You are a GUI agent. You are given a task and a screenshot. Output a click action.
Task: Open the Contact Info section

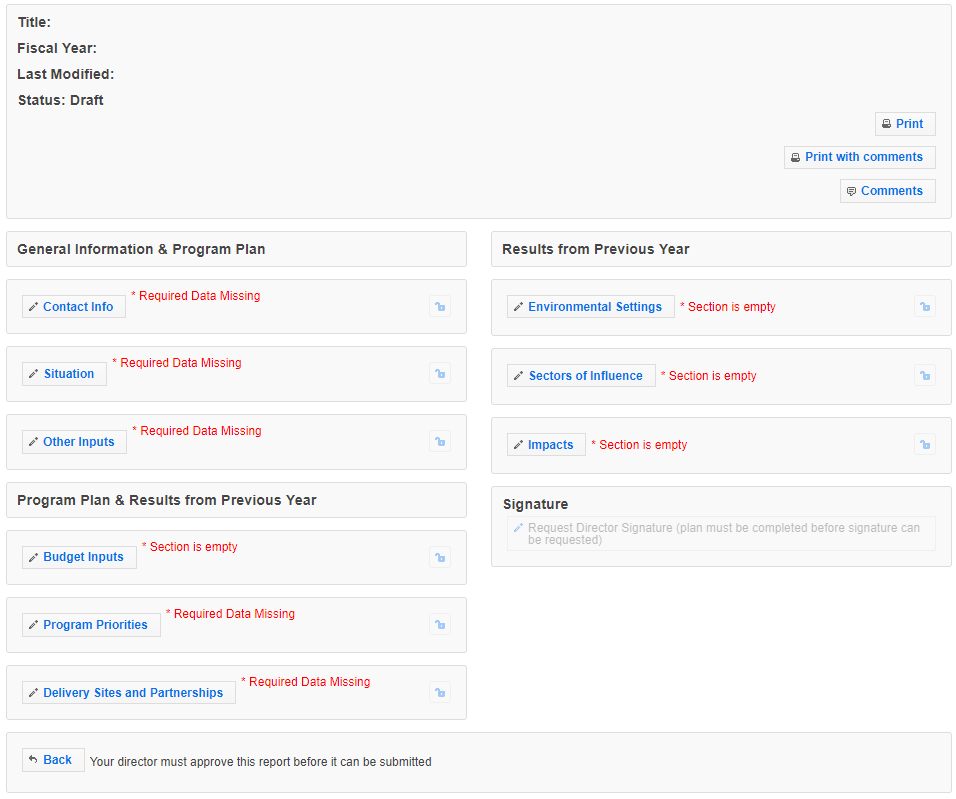[74, 307]
